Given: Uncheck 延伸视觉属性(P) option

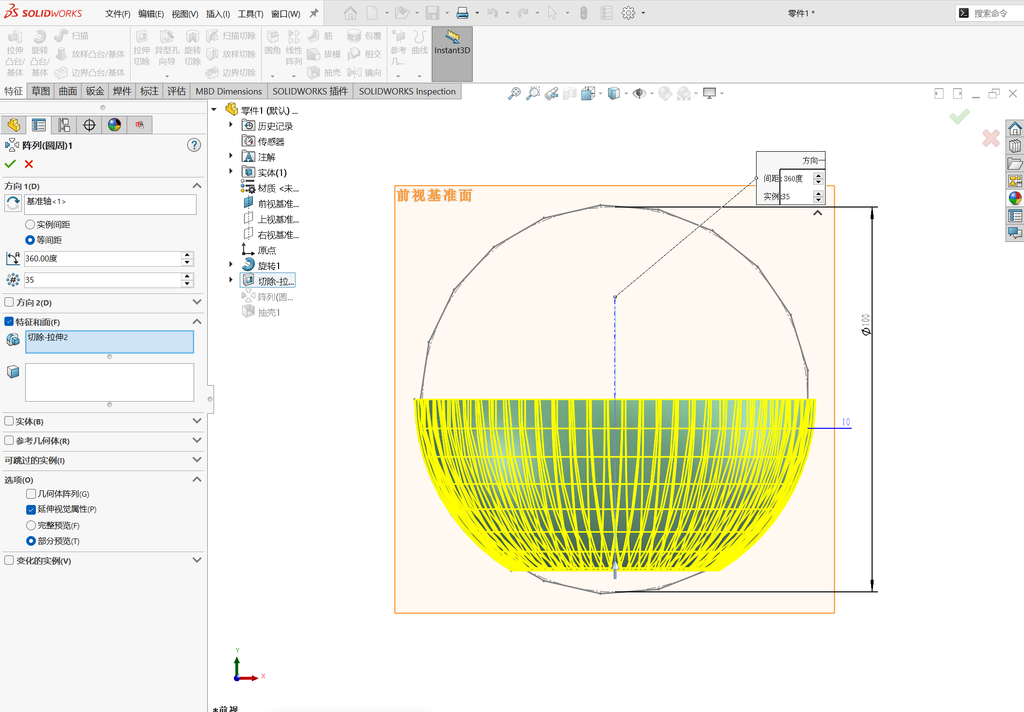Looking at the screenshot, I should coord(31,510).
